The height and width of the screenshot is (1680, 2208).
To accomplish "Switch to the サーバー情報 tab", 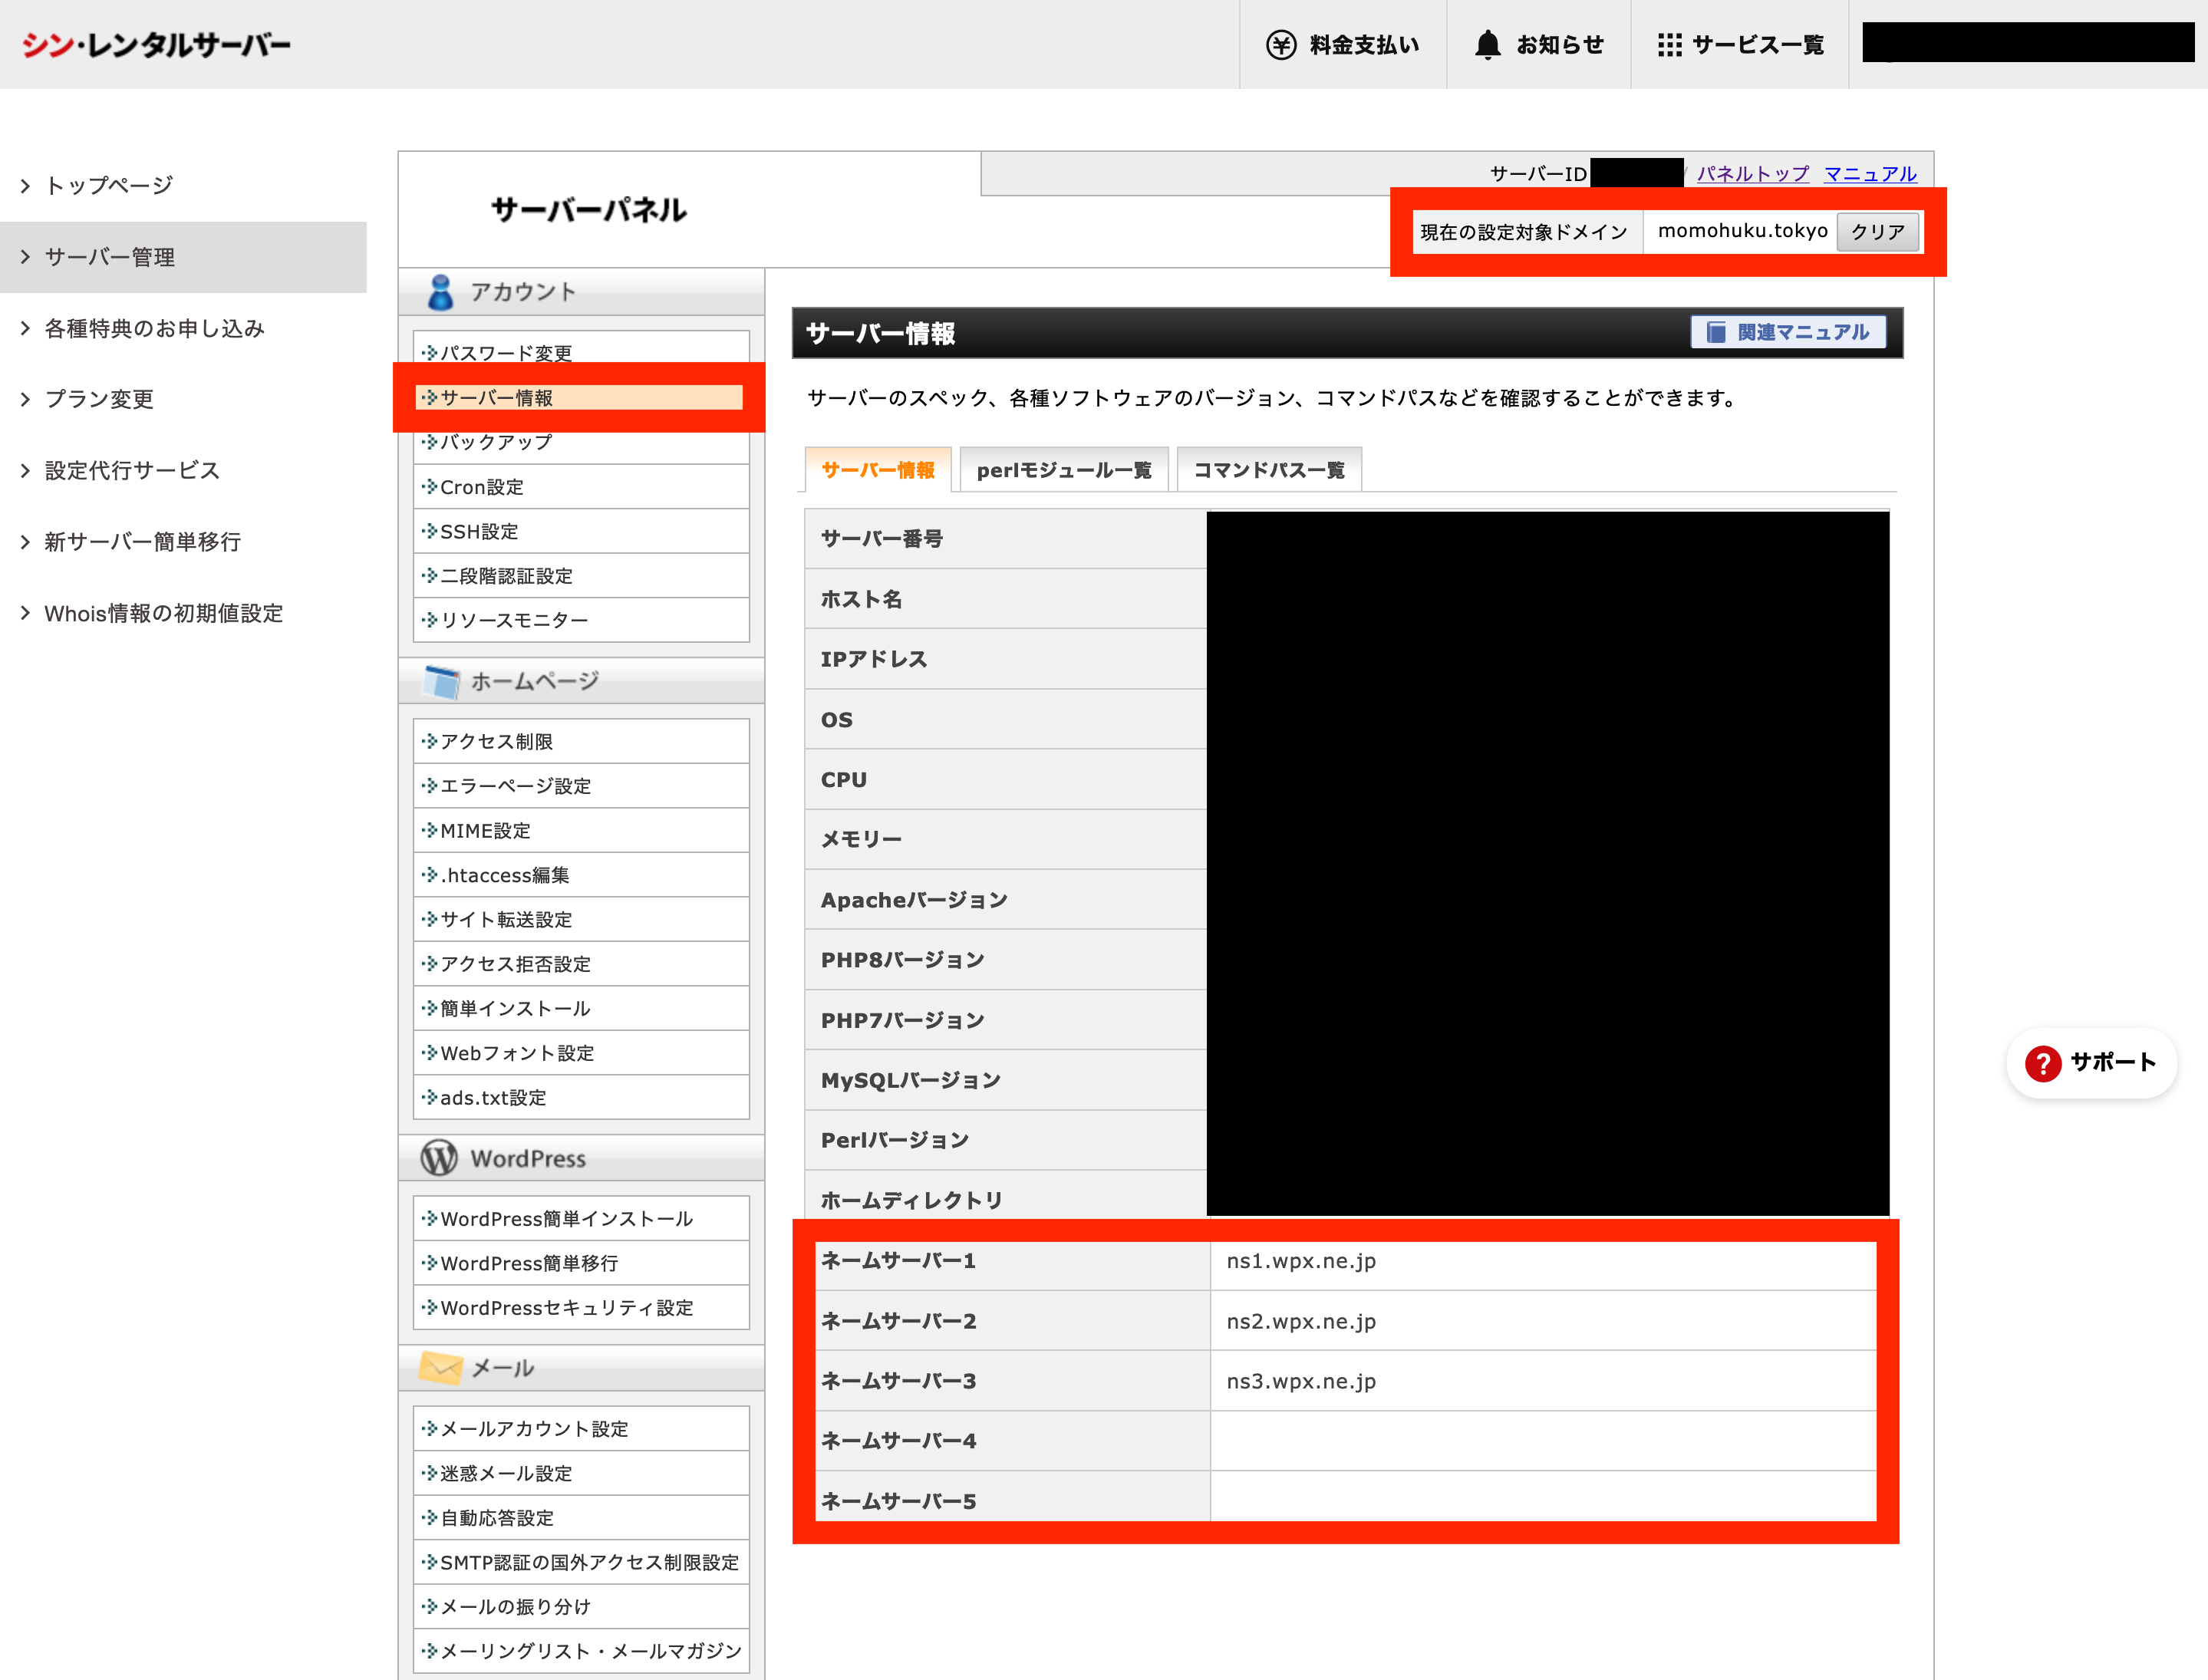I will tap(878, 470).
